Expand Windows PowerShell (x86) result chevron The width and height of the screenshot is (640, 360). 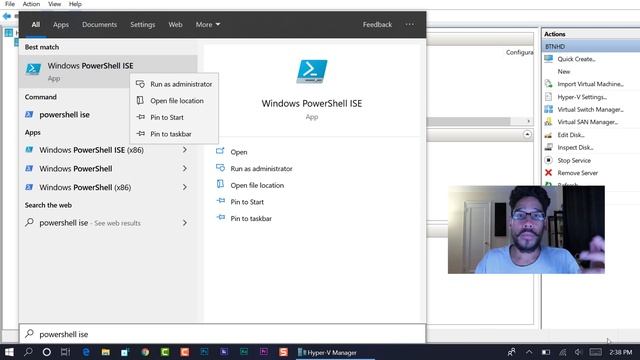[x=185, y=187]
